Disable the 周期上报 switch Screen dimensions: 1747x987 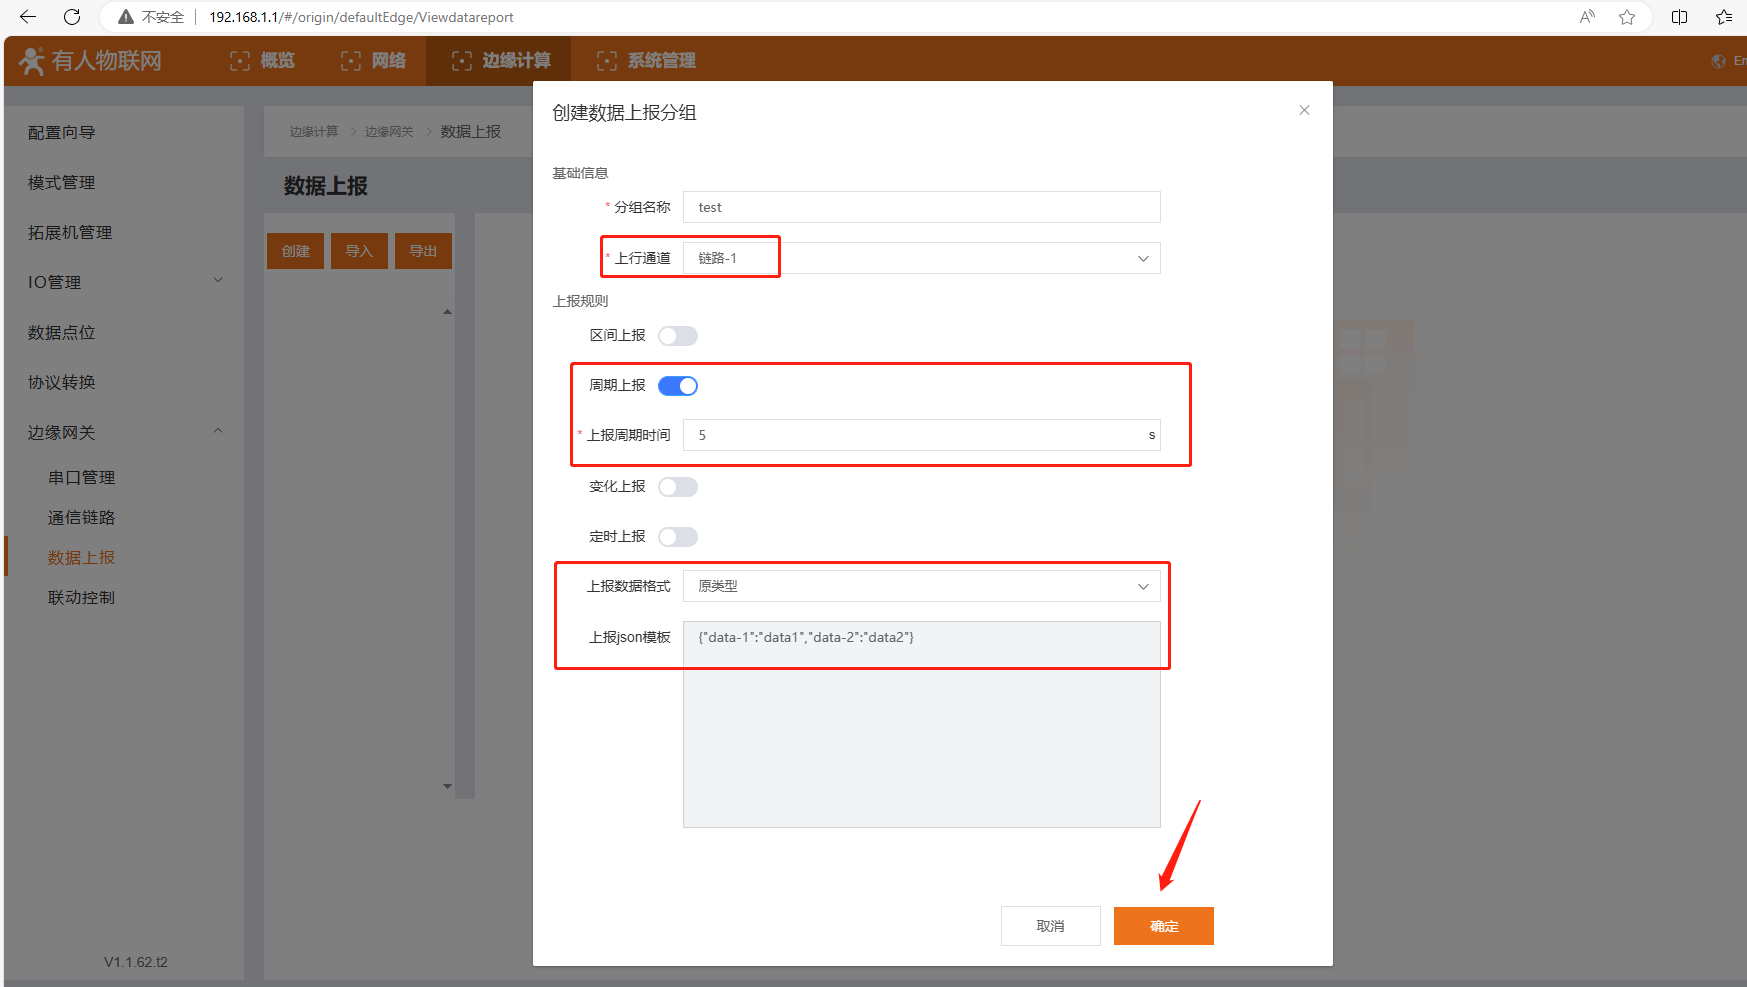[677, 386]
